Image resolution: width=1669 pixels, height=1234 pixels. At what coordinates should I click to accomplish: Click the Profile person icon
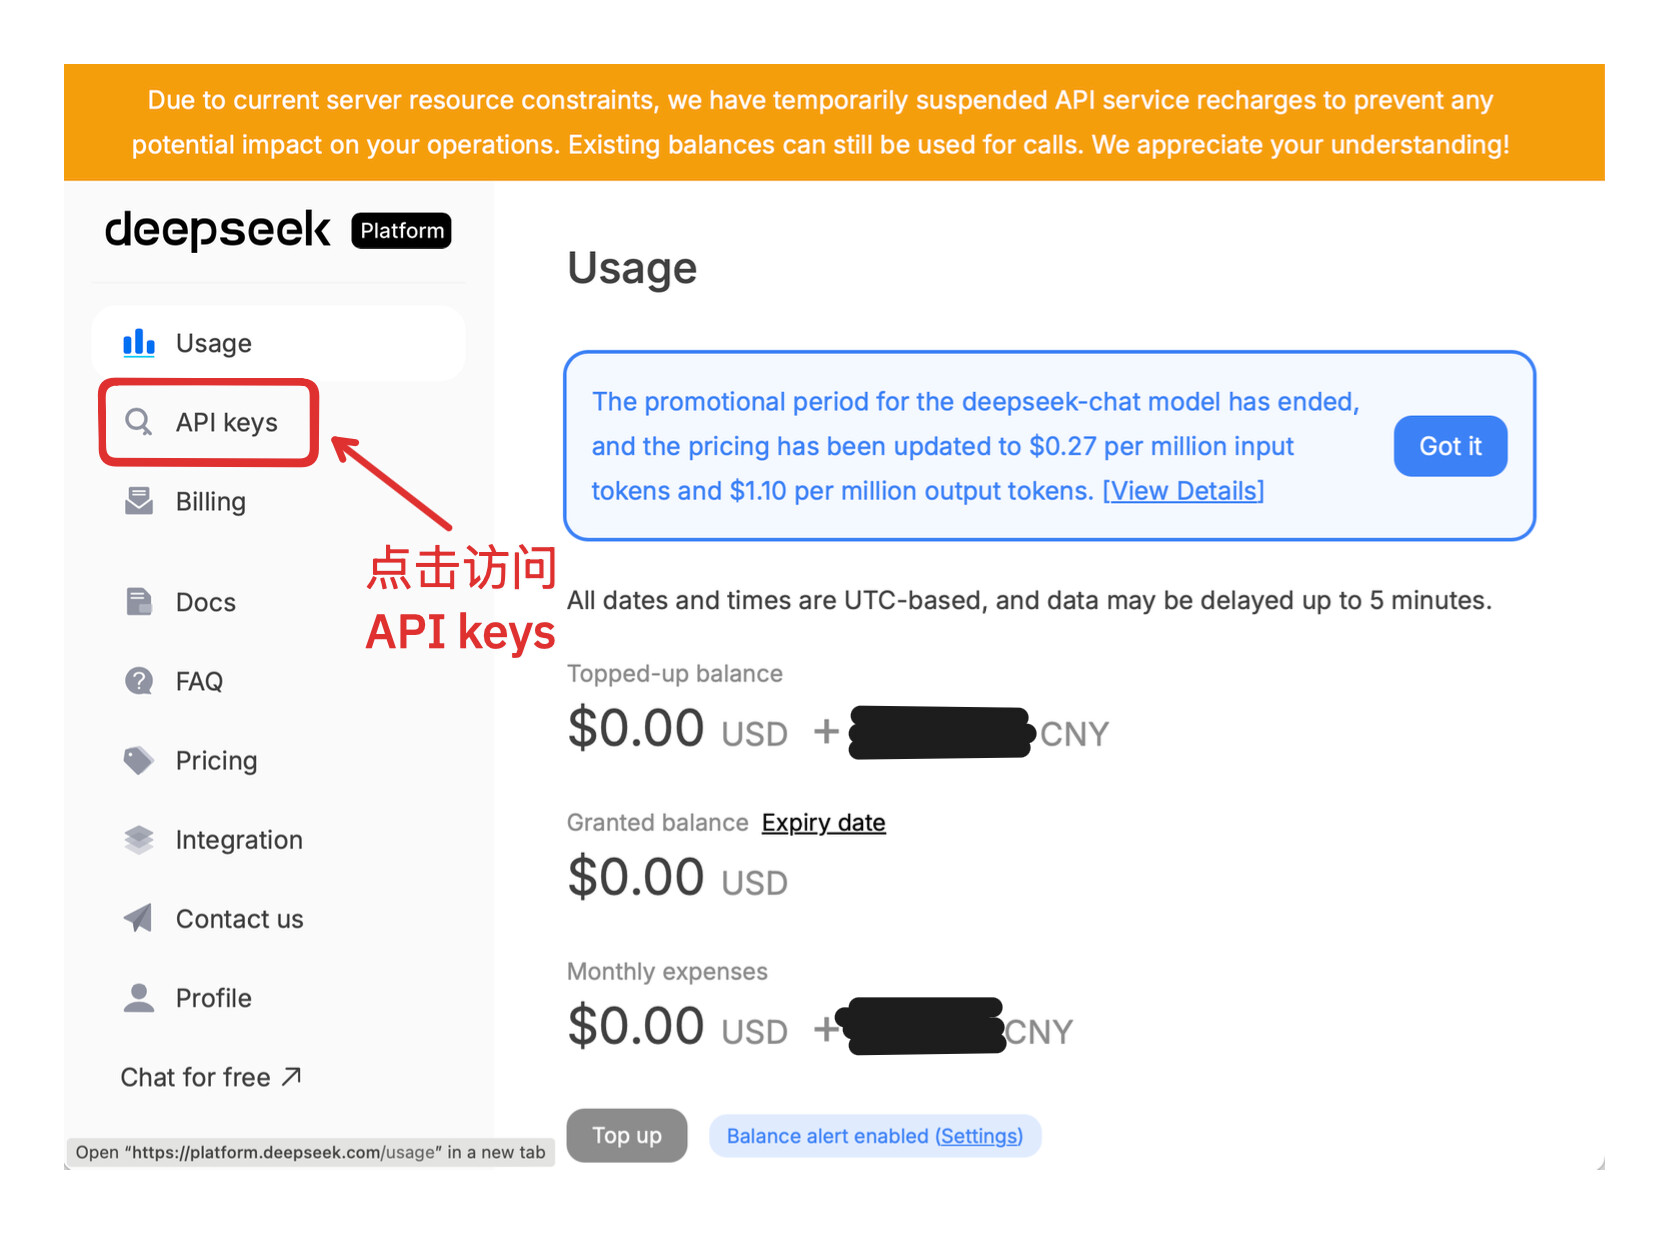click(139, 997)
